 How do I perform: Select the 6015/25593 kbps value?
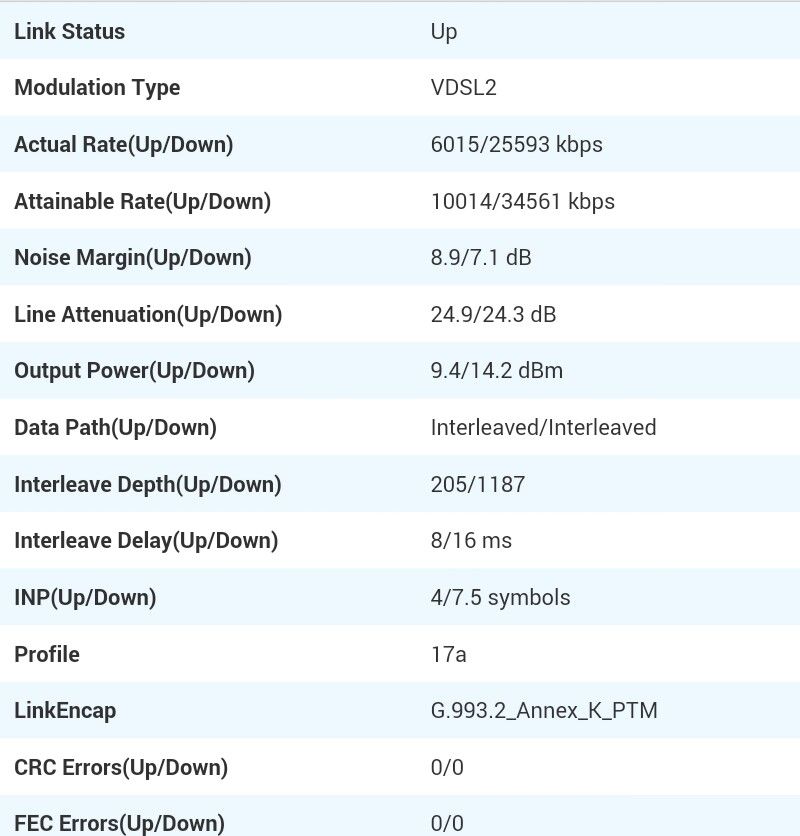pyautogui.click(x=516, y=144)
